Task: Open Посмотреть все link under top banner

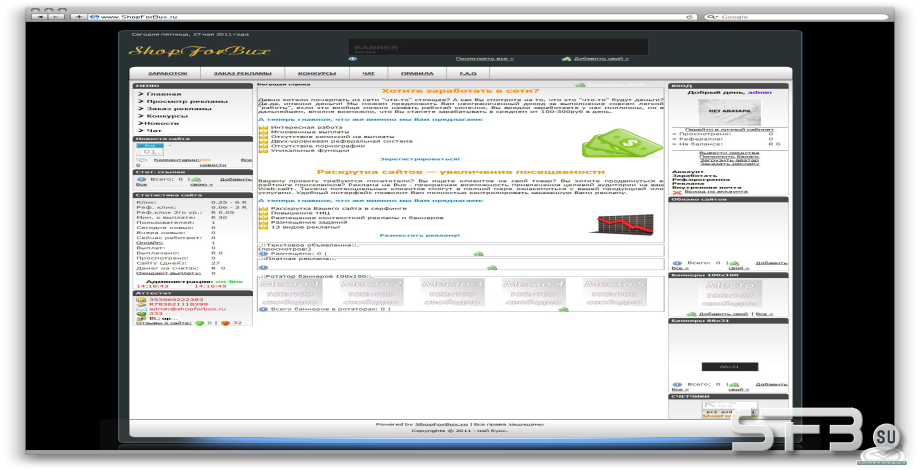Action: (x=485, y=59)
